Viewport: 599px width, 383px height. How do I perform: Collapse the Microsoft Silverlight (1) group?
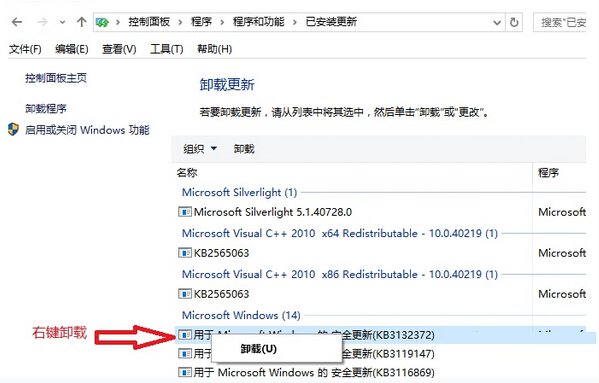(x=240, y=192)
